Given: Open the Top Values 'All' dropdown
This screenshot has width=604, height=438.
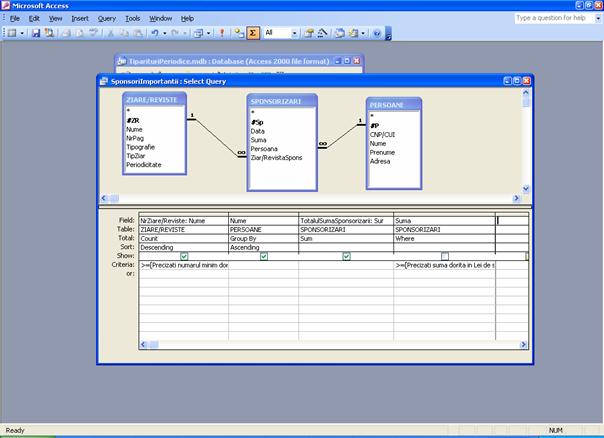Looking at the screenshot, I should click(295, 33).
